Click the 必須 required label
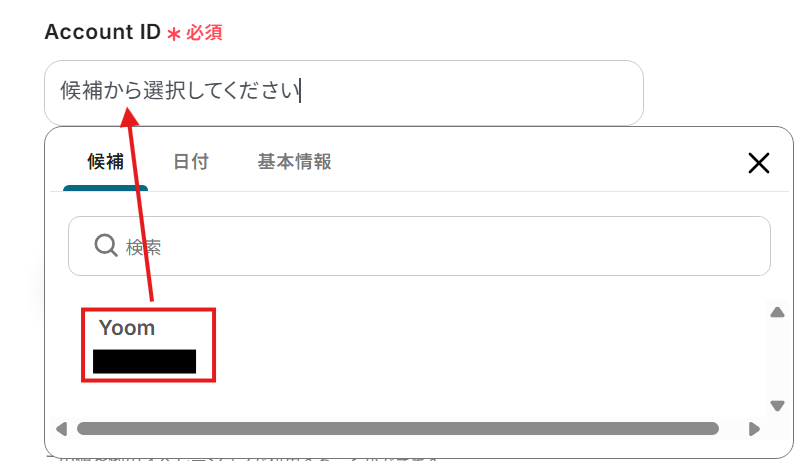 (204, 33)
